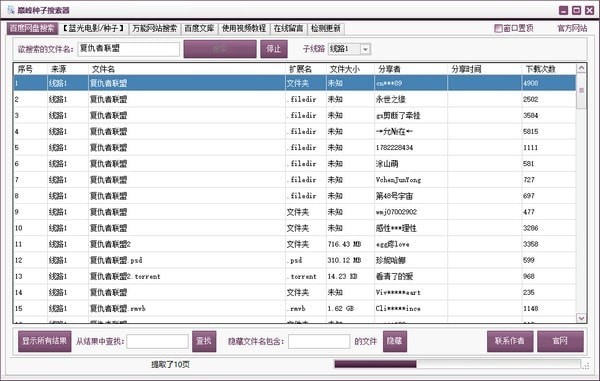Switch to the 百度网盘搜索 tab
This screenshot has width=600, height=381.
[32, 28]
